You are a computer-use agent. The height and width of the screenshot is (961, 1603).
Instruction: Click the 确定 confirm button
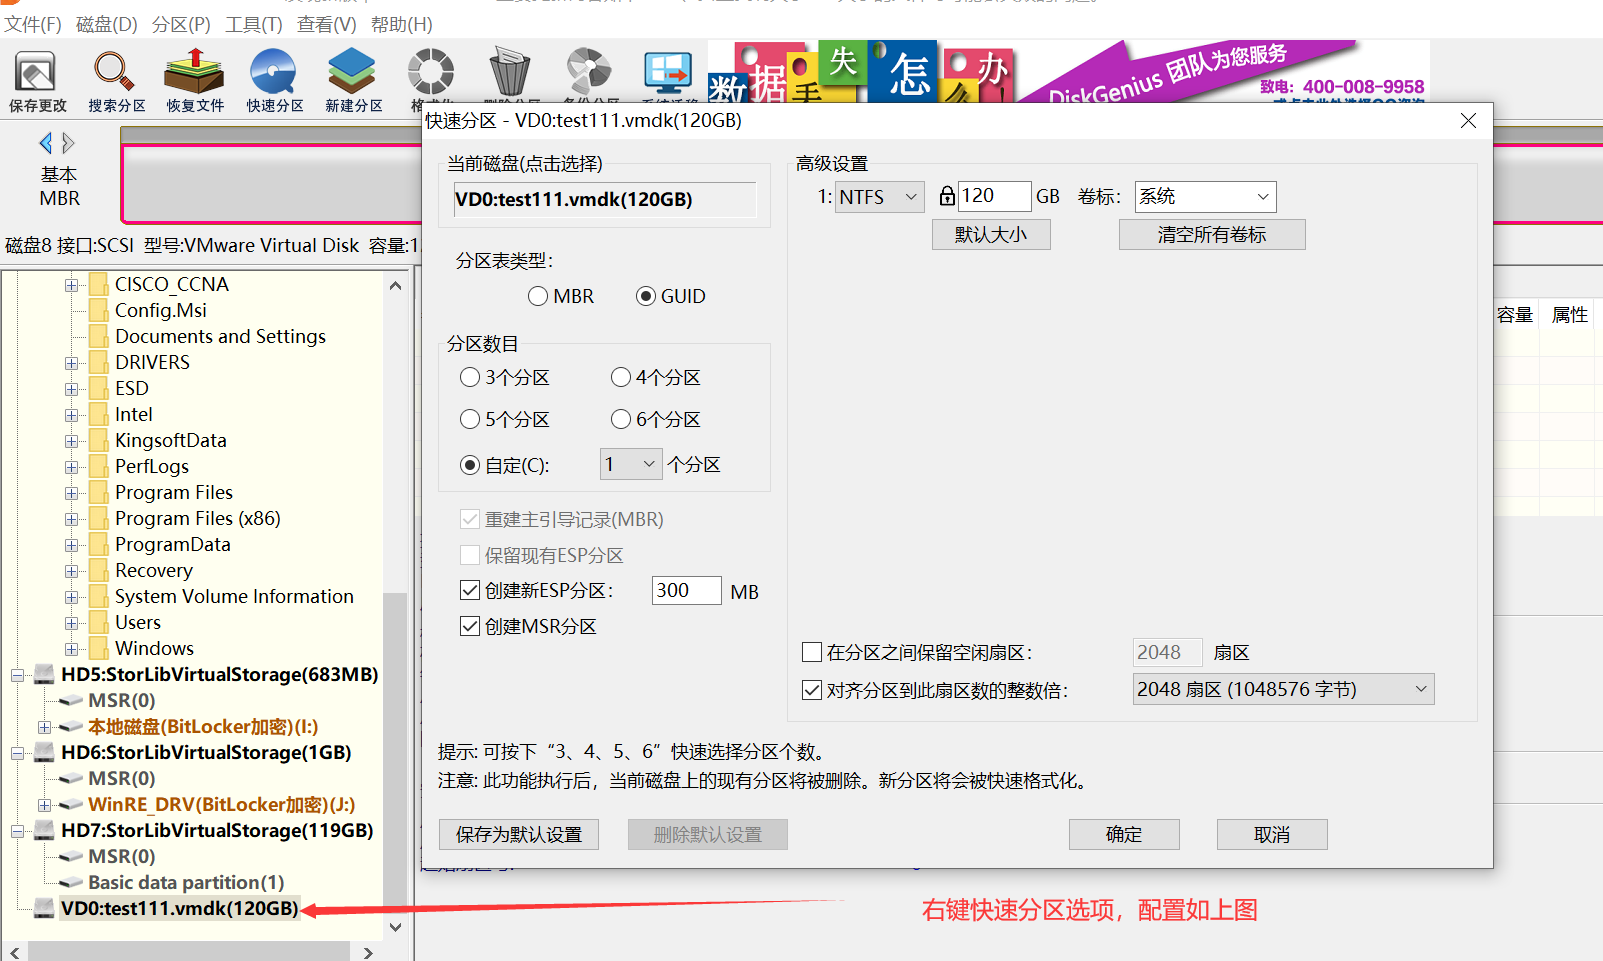coord(1123,834)
